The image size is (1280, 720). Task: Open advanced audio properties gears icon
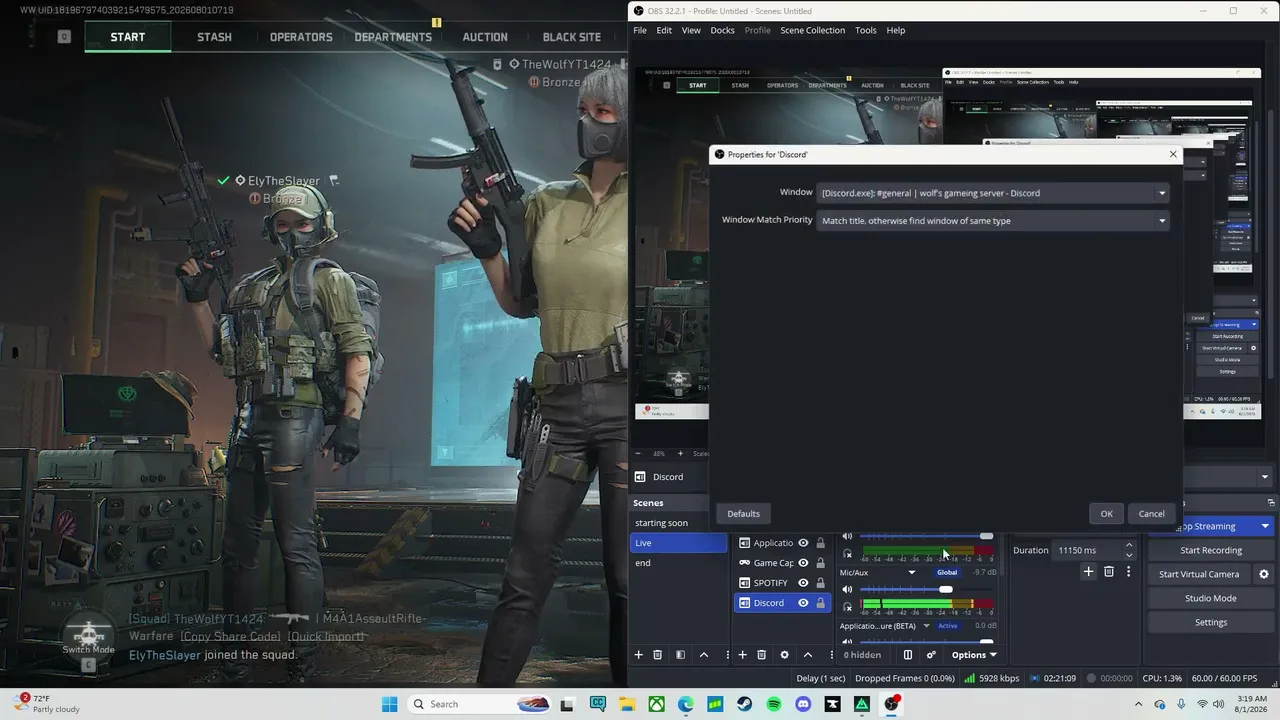coord(931,655)
